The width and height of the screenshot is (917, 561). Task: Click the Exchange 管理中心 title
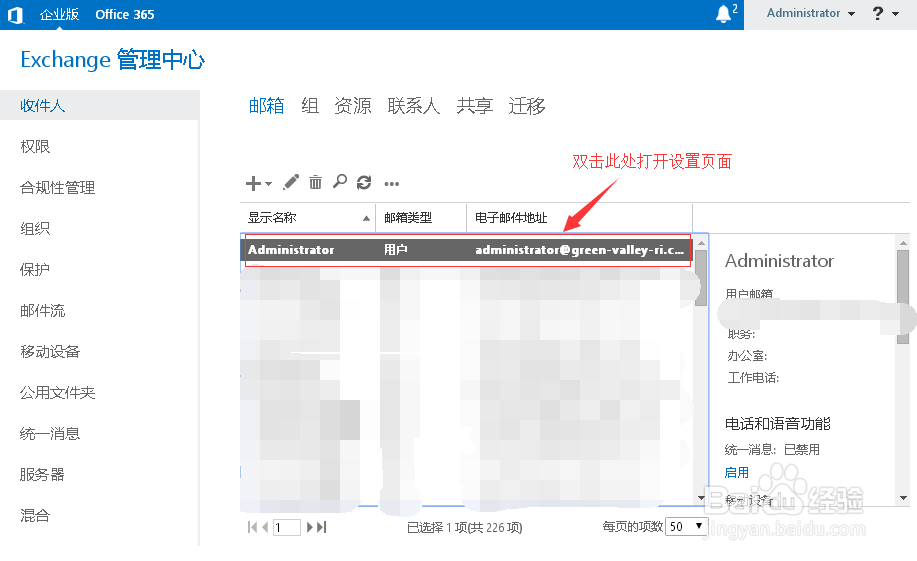(x=112, y=60)
